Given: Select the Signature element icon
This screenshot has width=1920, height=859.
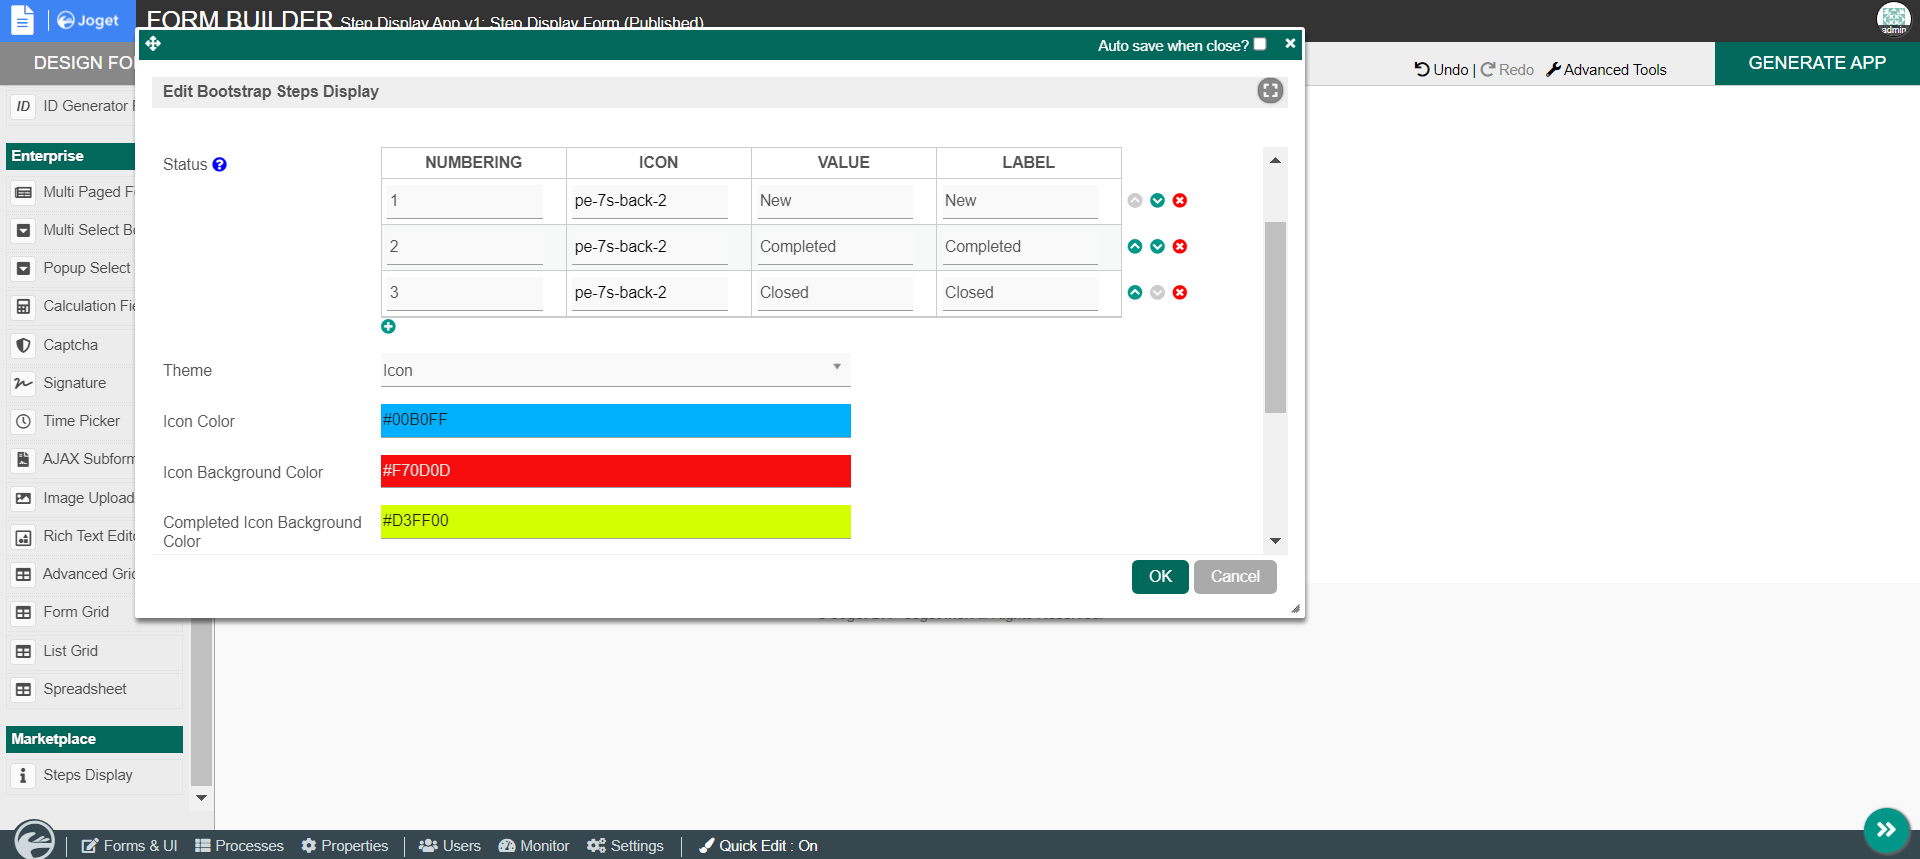Looking at the screenshot, I should [x=23, y=383].
